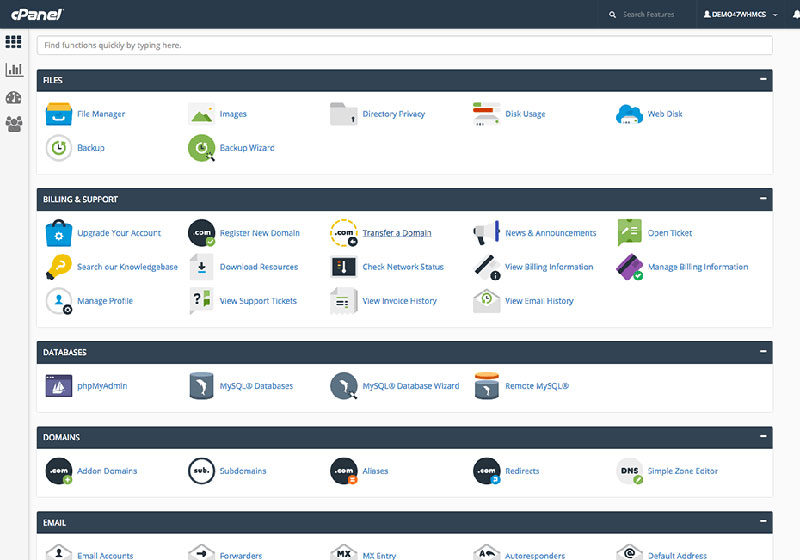
Task: Click the phpMyAdmin link
Action: [x=102, y=386]
